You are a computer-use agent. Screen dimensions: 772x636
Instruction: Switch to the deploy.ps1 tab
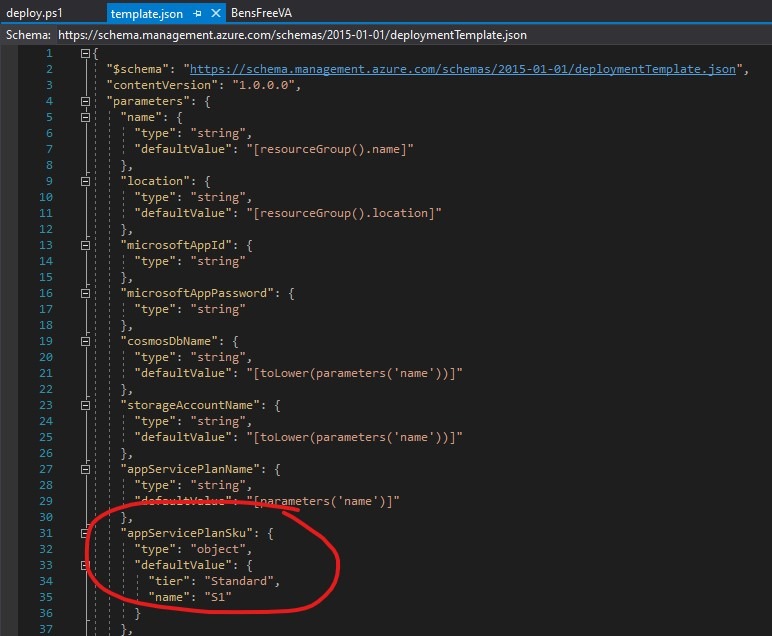[35, 14]
